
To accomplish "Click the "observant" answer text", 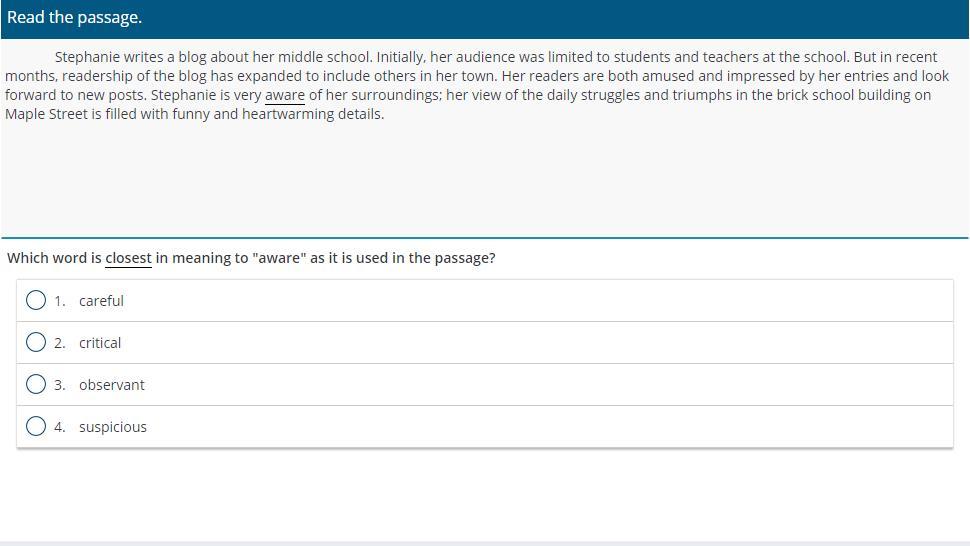I will click(111, 385).
